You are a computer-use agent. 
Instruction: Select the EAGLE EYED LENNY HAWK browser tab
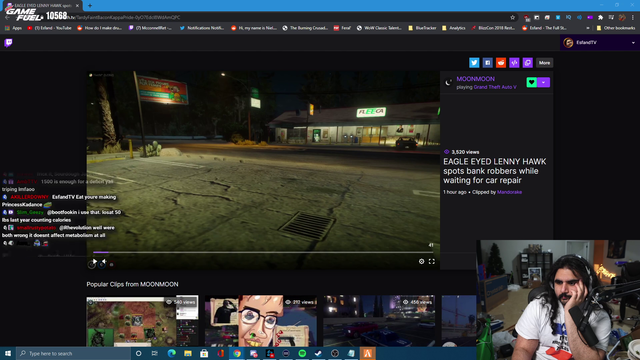click(x=41, y=6)
